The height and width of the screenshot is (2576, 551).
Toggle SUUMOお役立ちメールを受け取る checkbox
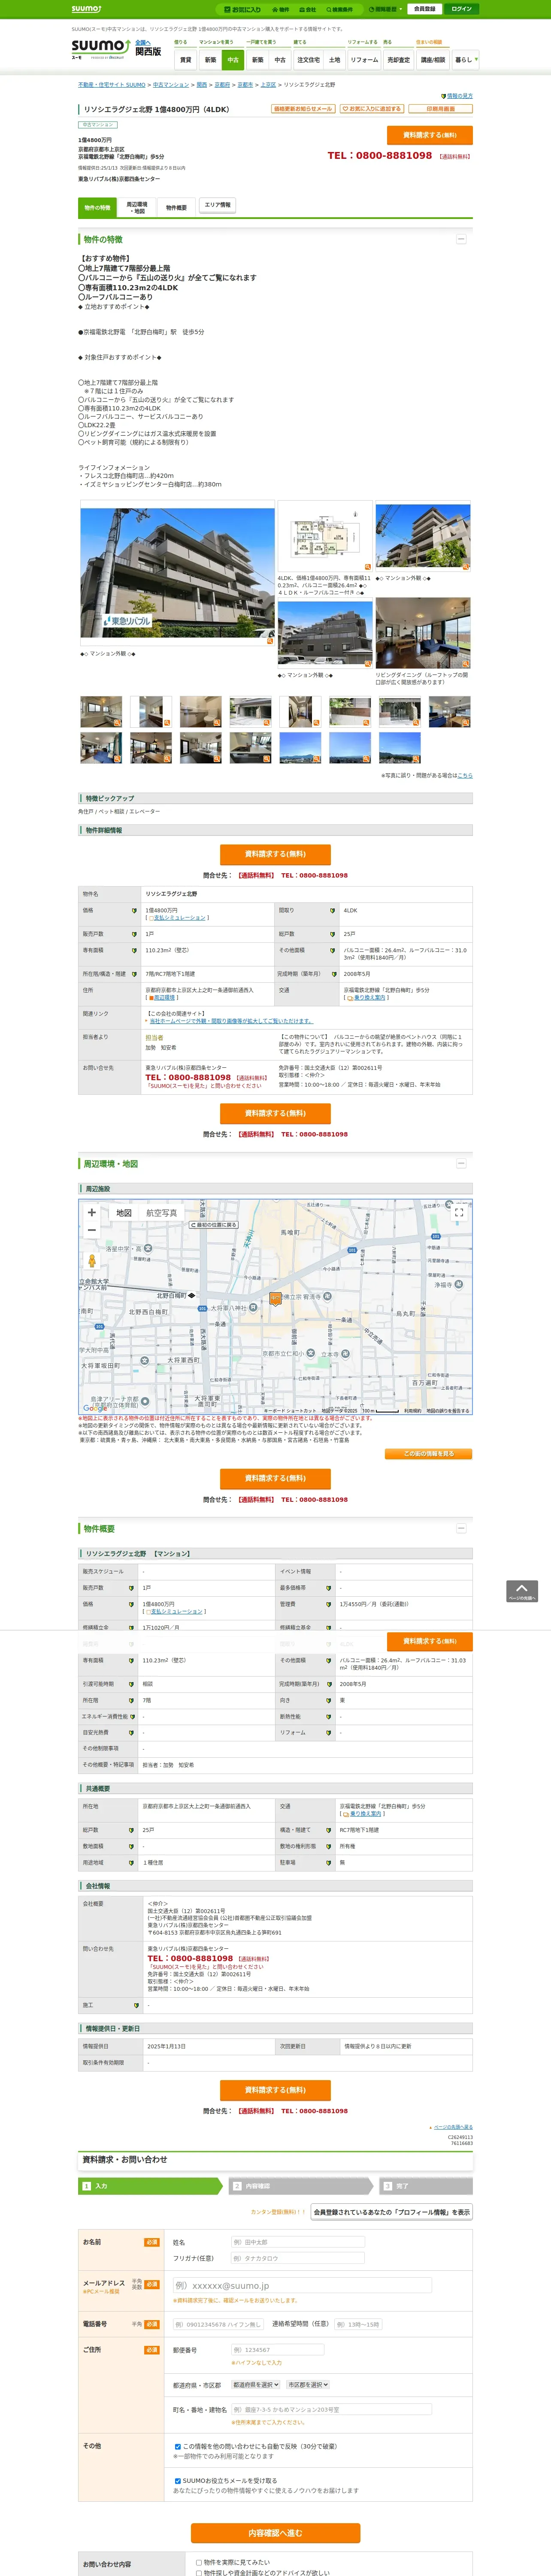[x=178, y=2481]
